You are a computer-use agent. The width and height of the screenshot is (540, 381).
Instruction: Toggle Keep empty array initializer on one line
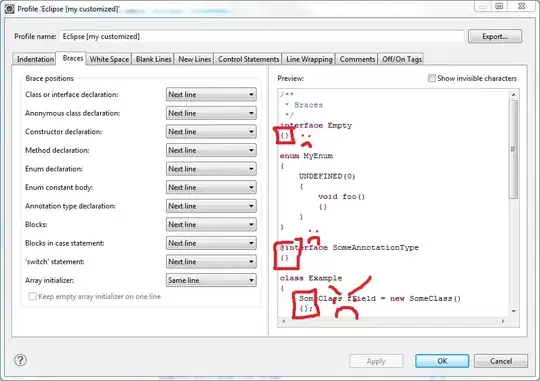(32, 296)
